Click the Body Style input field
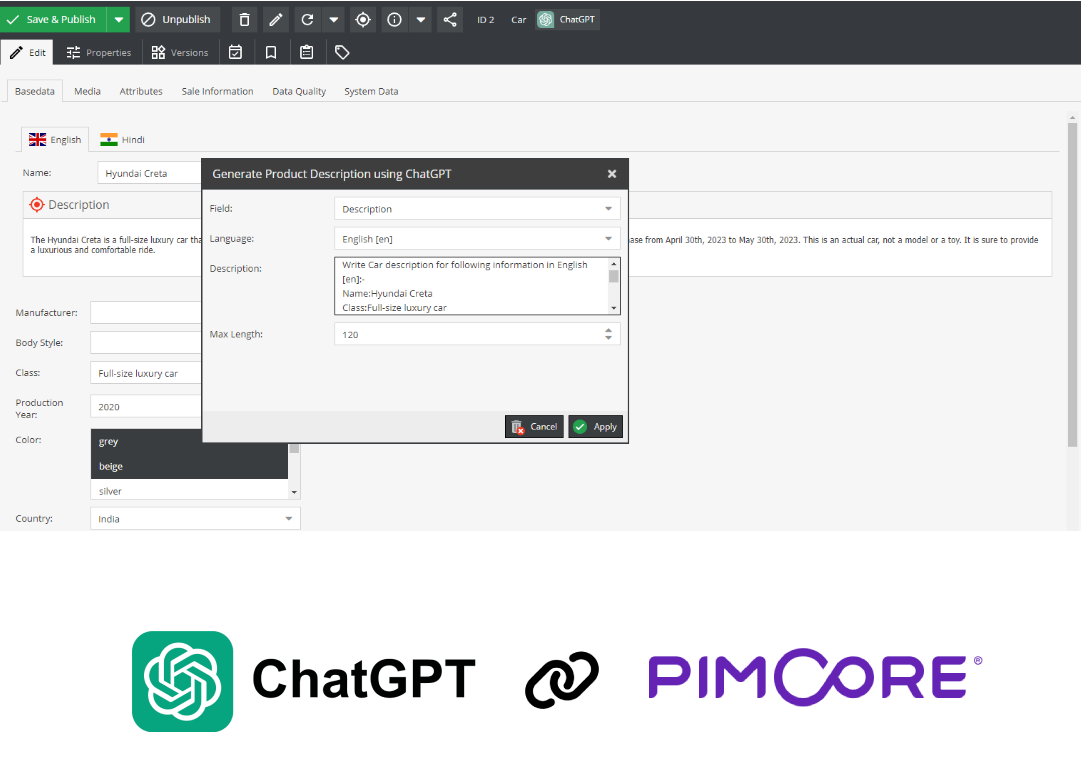The width and height of the screenshot is (1081, 766). [145, 342]
